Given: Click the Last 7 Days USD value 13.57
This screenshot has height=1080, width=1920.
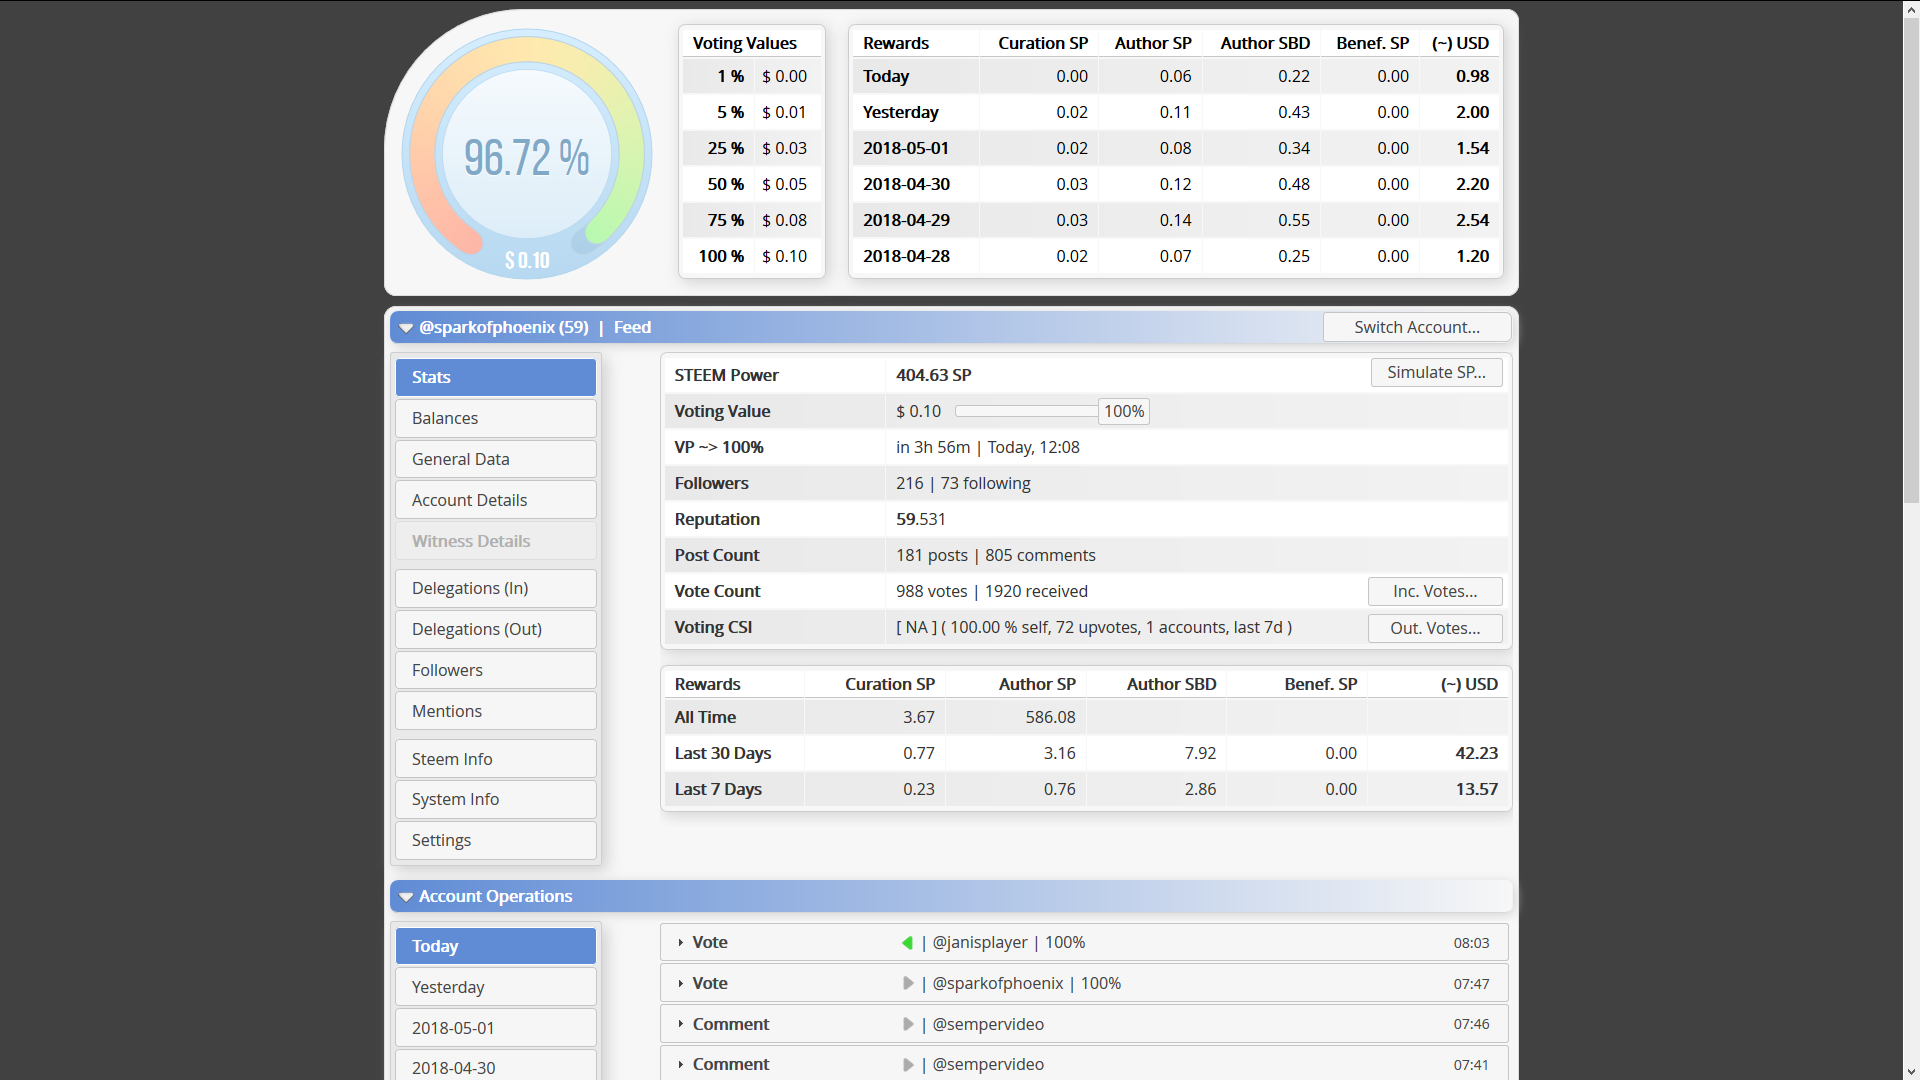Looking at the screenshot, I should (x=1477, y=789).
